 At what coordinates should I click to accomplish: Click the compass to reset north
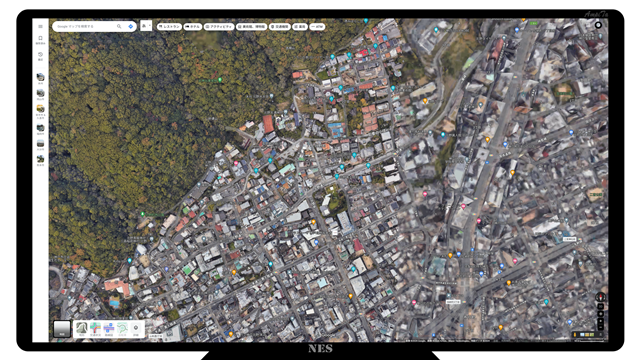600,297
